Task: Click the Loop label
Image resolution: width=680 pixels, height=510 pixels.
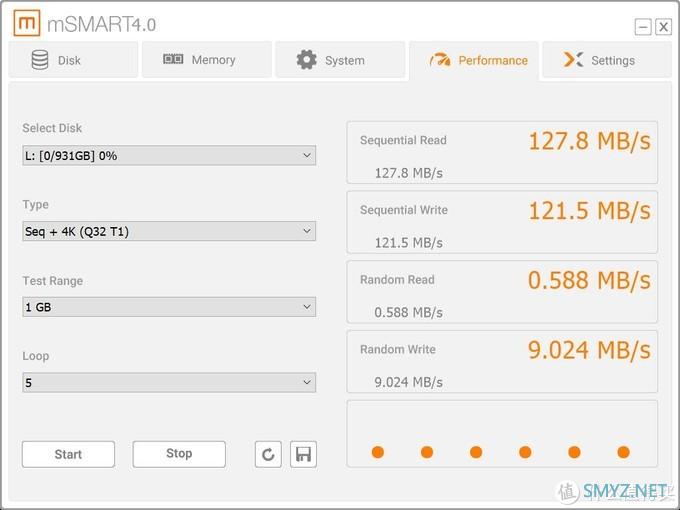Action: [36, 356]
